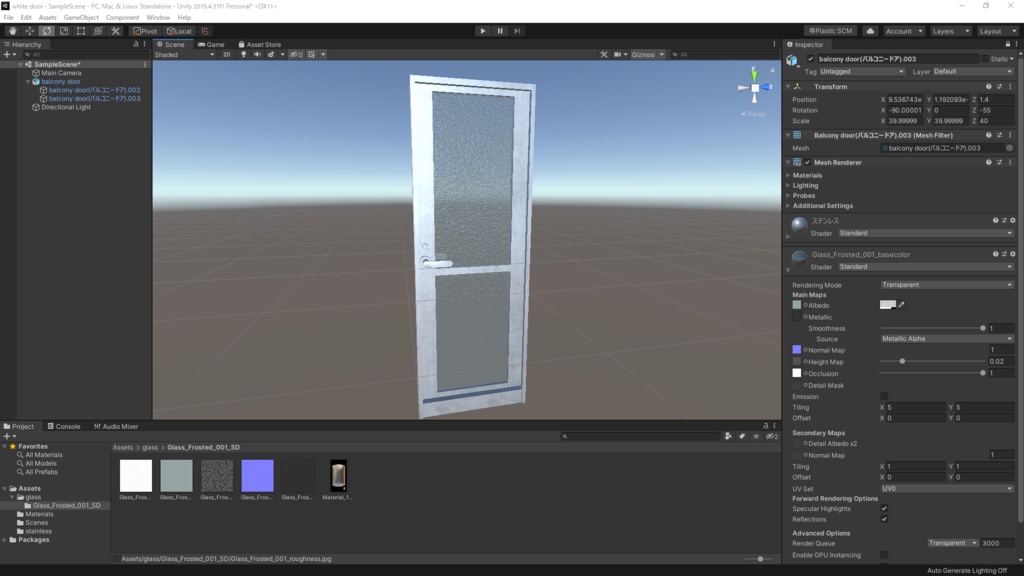
Task: Open scene camera settings
Action: click(619, 55)
